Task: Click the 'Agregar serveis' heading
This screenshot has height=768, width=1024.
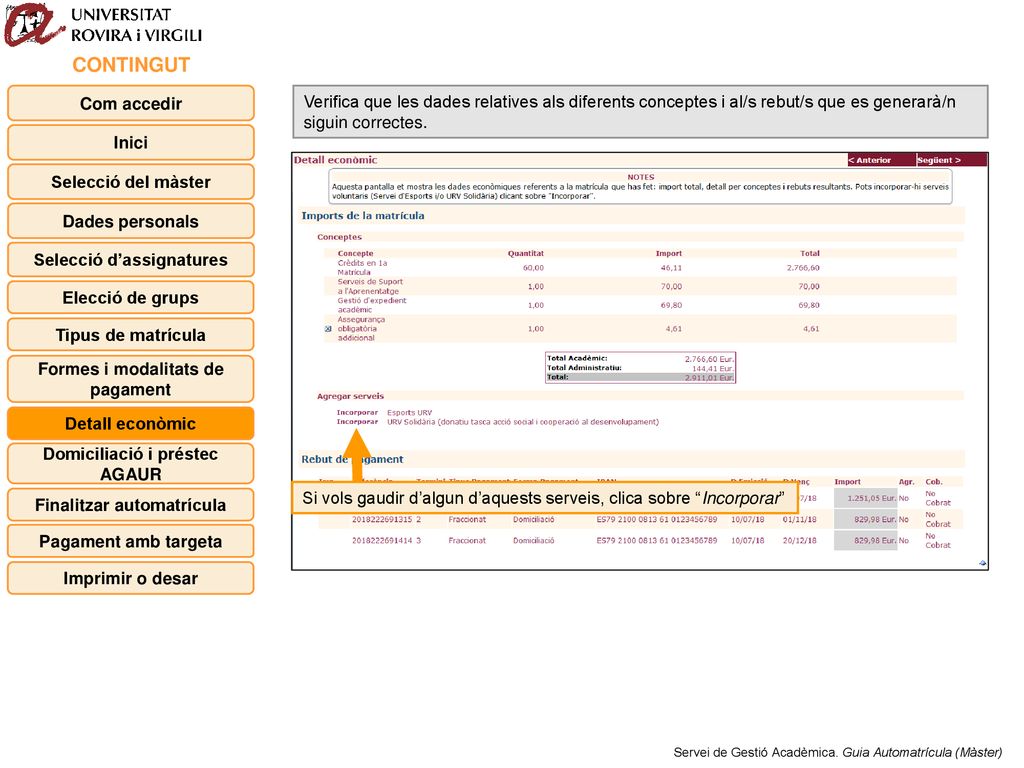Action: [351, 396]
